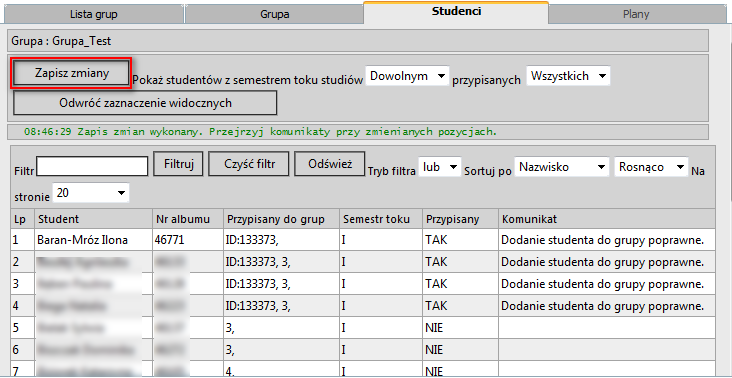
Task: Click the Przypisany column header
Action: [x=460, y=219]
